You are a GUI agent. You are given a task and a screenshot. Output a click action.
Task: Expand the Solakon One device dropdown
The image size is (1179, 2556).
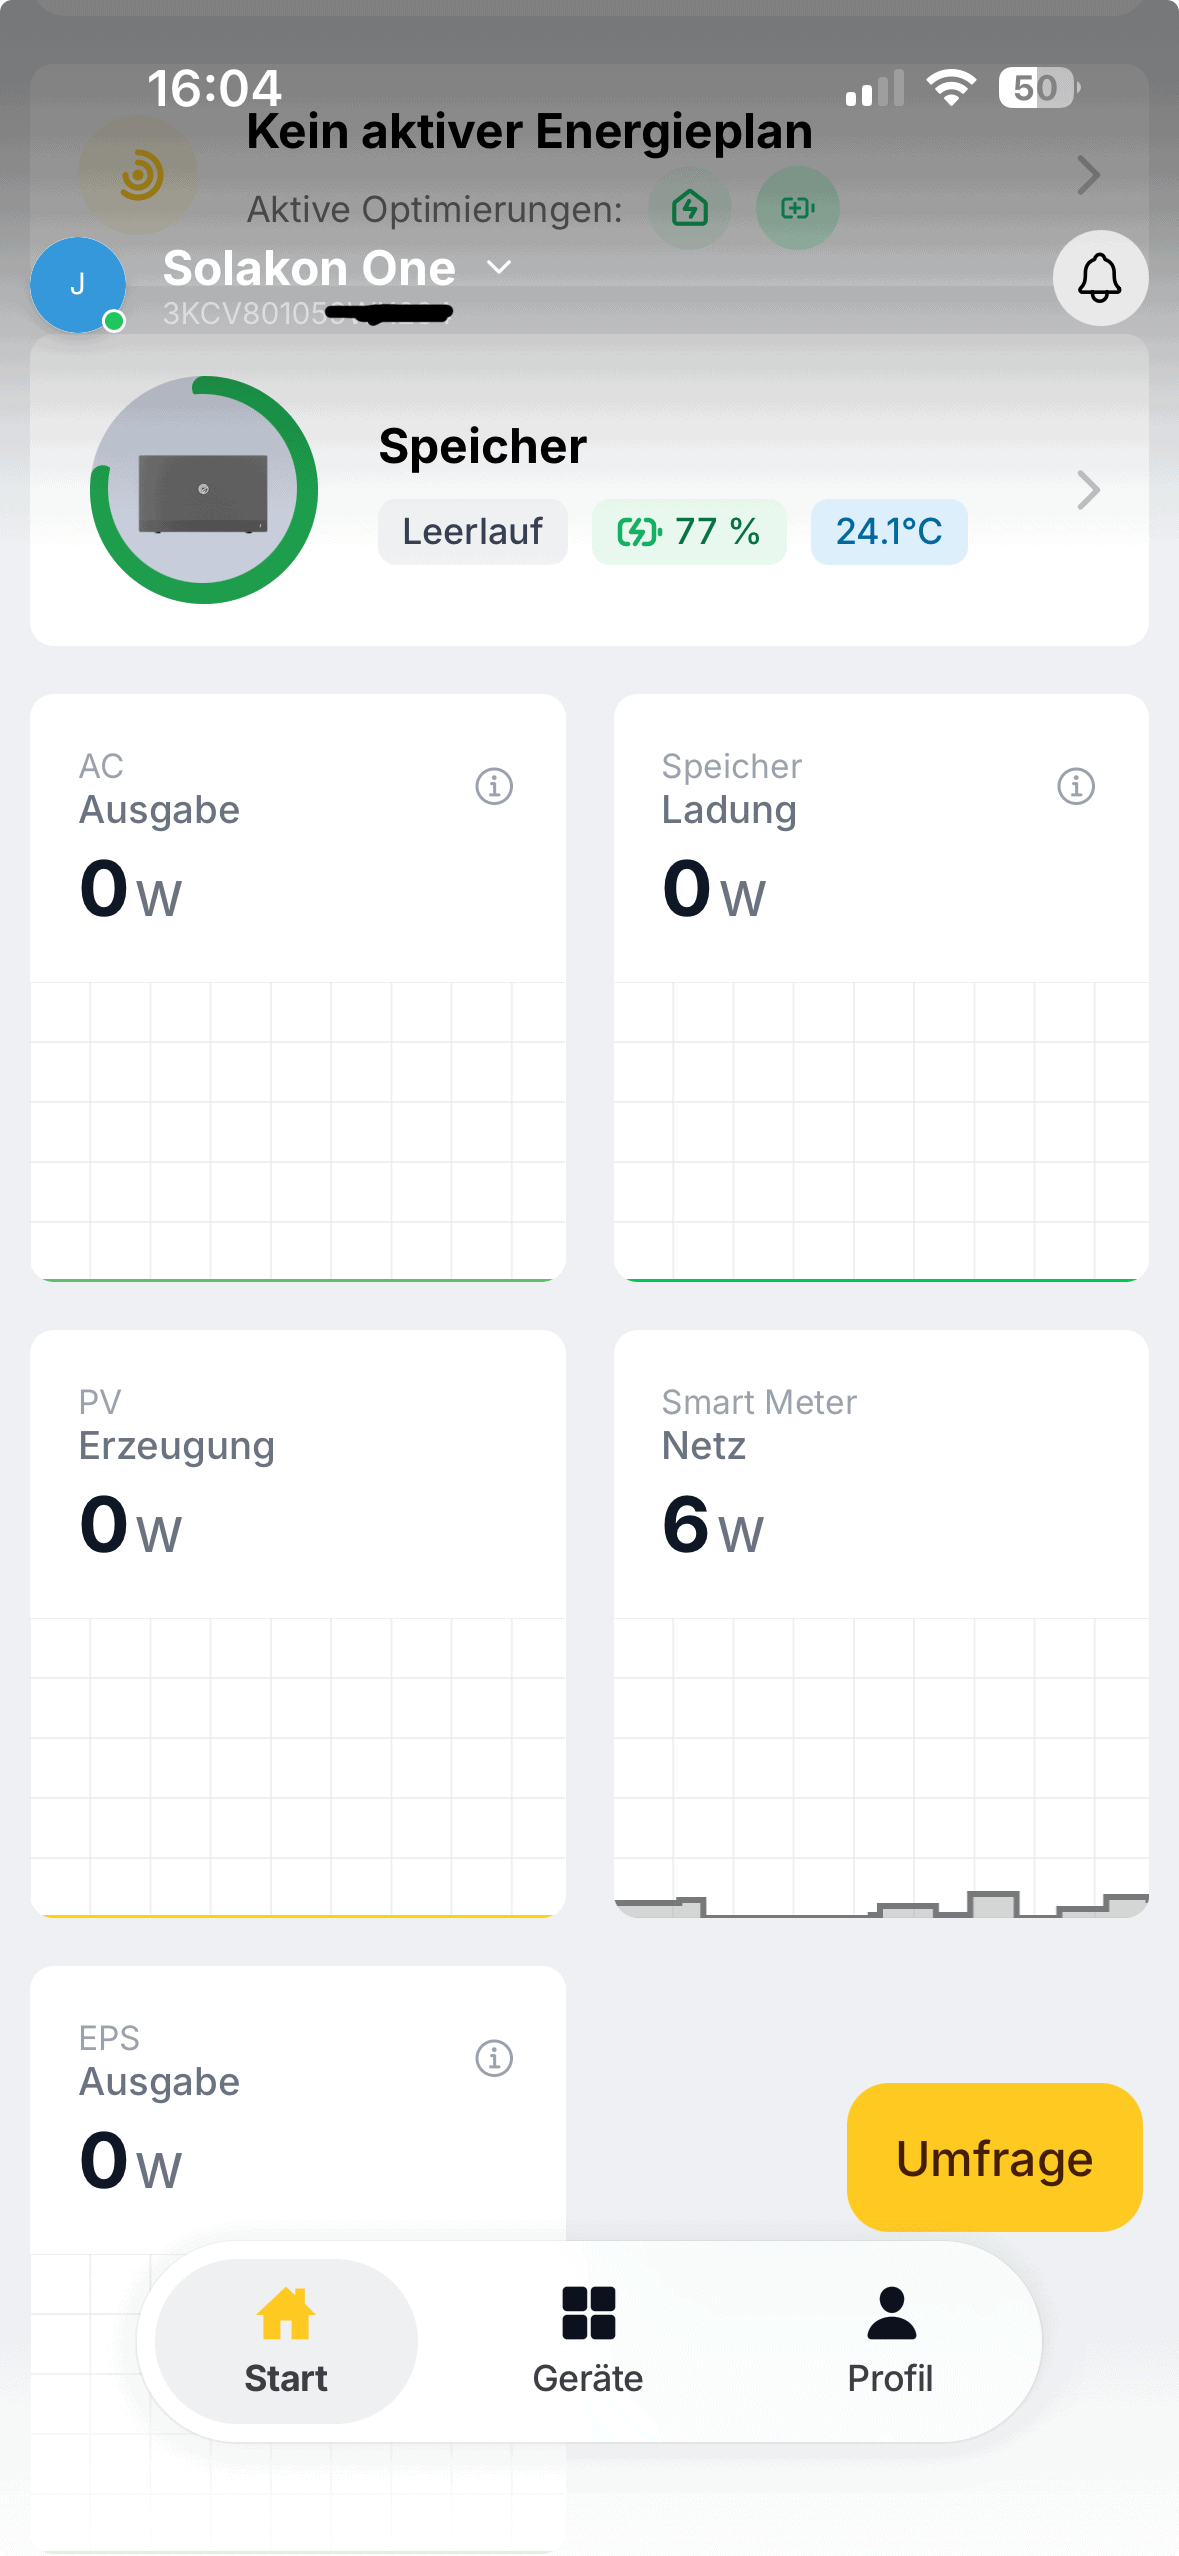coord(499,268)
